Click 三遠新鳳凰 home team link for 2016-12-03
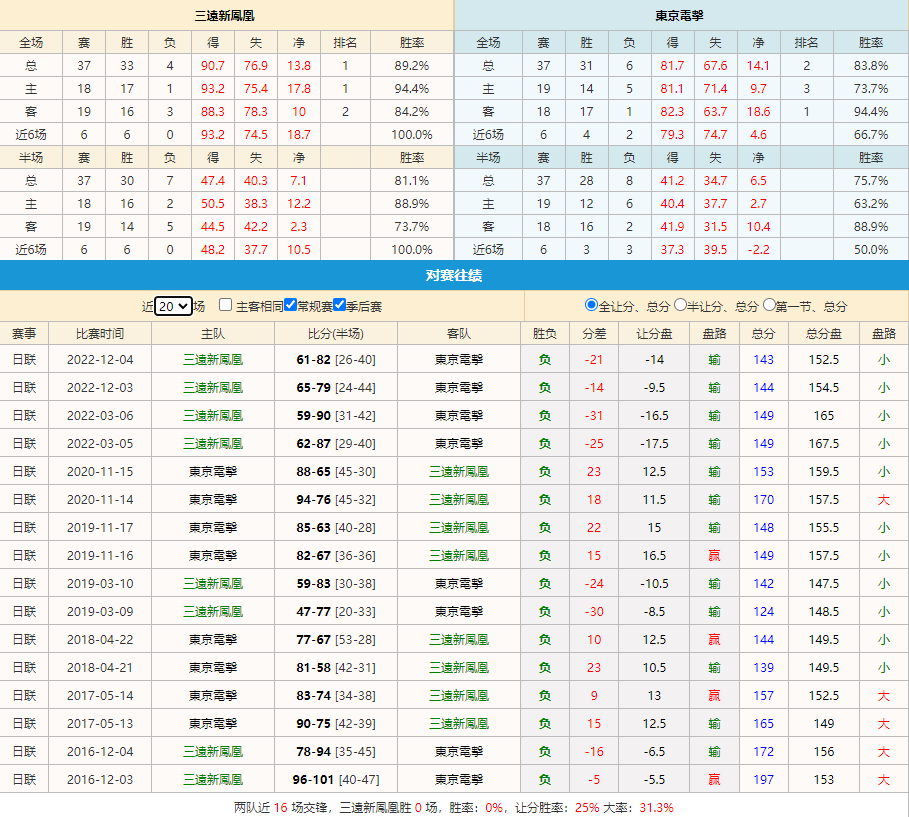 [x=213, y=779]
